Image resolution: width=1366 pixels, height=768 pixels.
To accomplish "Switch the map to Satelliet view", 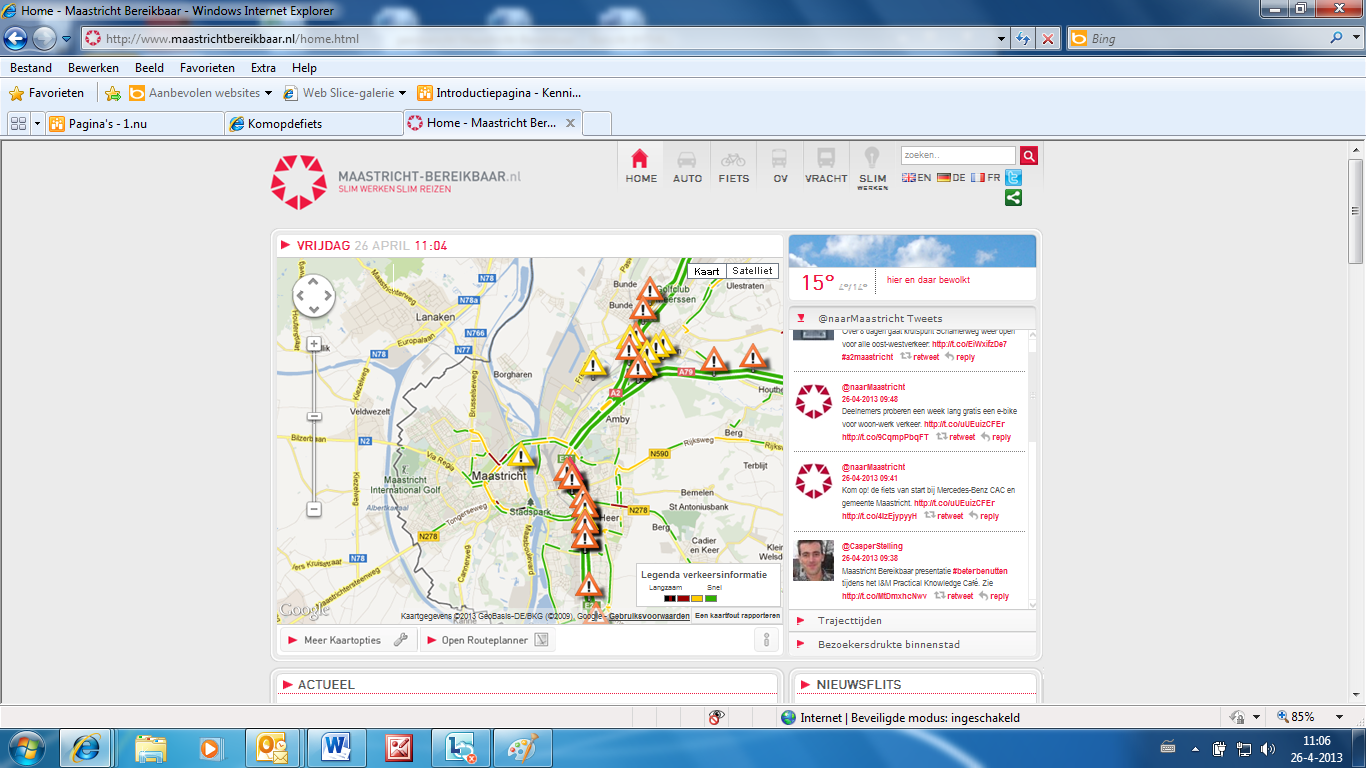I will 751,271.
